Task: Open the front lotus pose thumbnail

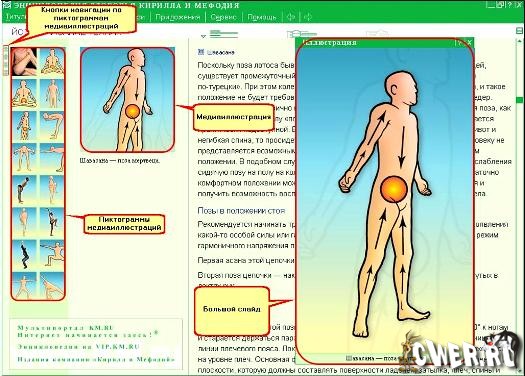Action: coord(52,62)
